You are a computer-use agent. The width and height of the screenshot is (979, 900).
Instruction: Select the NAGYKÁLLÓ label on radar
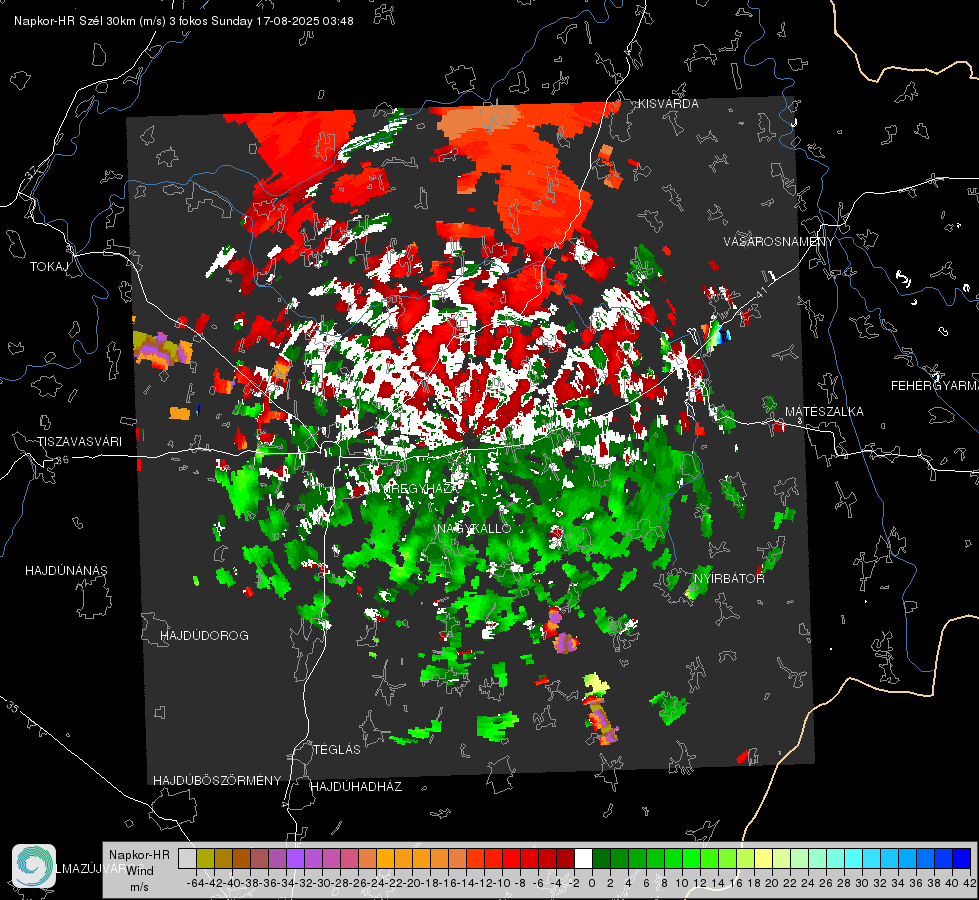pos(474,528)
